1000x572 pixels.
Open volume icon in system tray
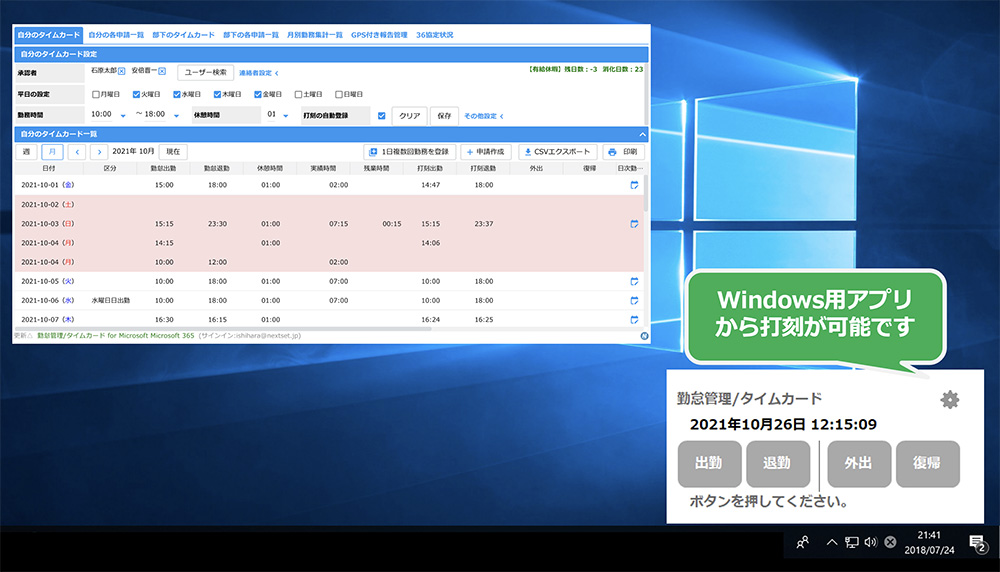871,543
